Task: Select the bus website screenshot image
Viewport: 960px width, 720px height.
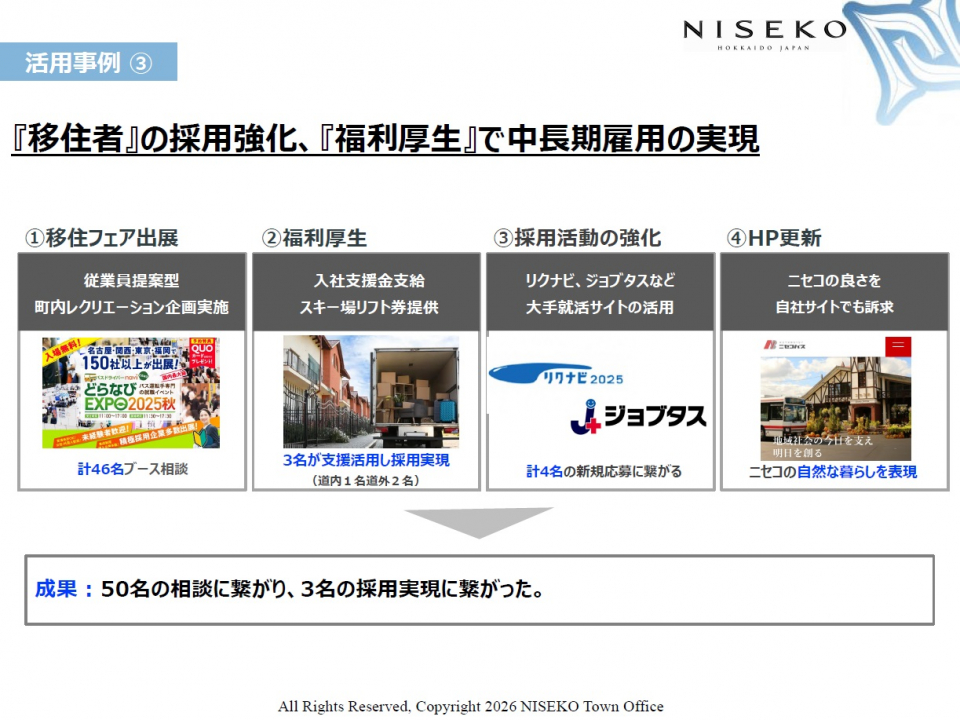Action: (834, 398)
